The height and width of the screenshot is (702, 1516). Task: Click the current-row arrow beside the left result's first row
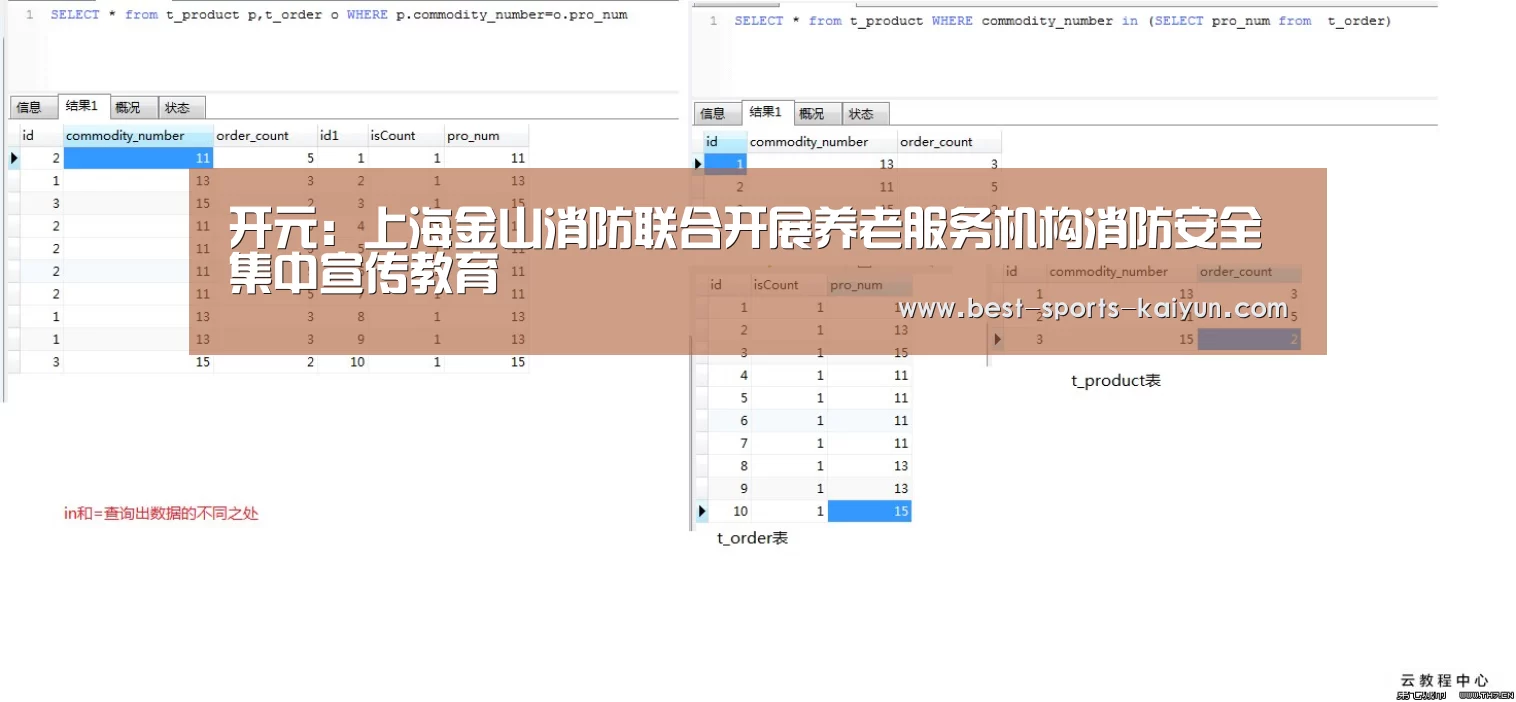coord(13,158)
